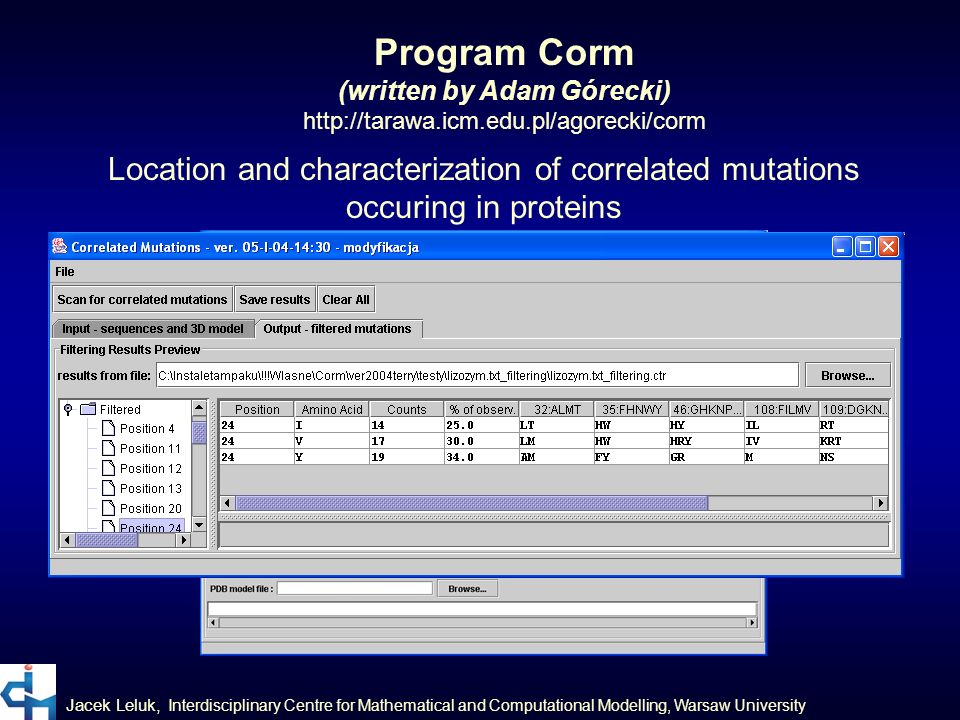Viewport: 960px width, 720px height.
Task: Click the tree horizontal scrollbar thumb
Action: pos(107,540)
